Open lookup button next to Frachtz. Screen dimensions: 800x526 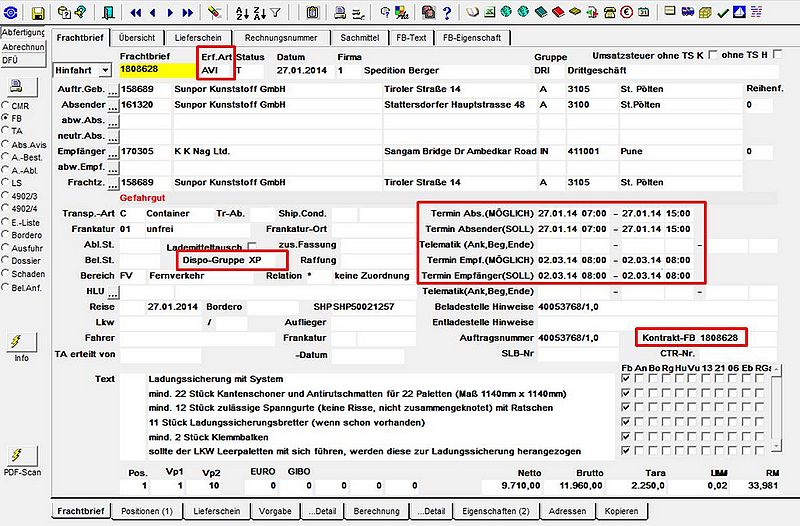pyautogui.click(x=113, y=183)
